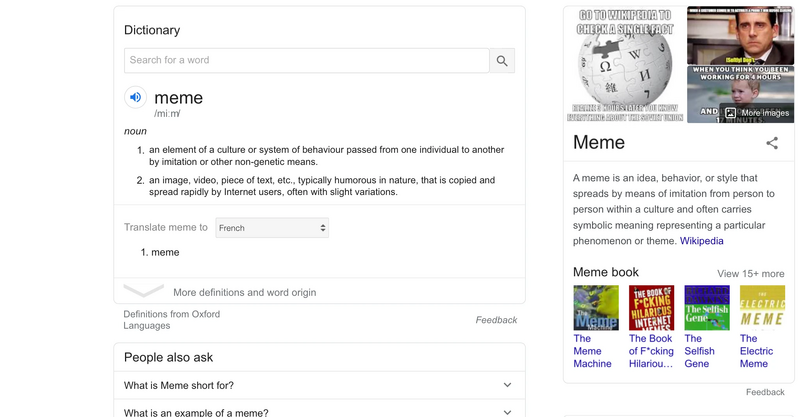Viewport: 800px width, 417px height.
Task: Click View 15+ more books
Action: [x=750, y=273]
